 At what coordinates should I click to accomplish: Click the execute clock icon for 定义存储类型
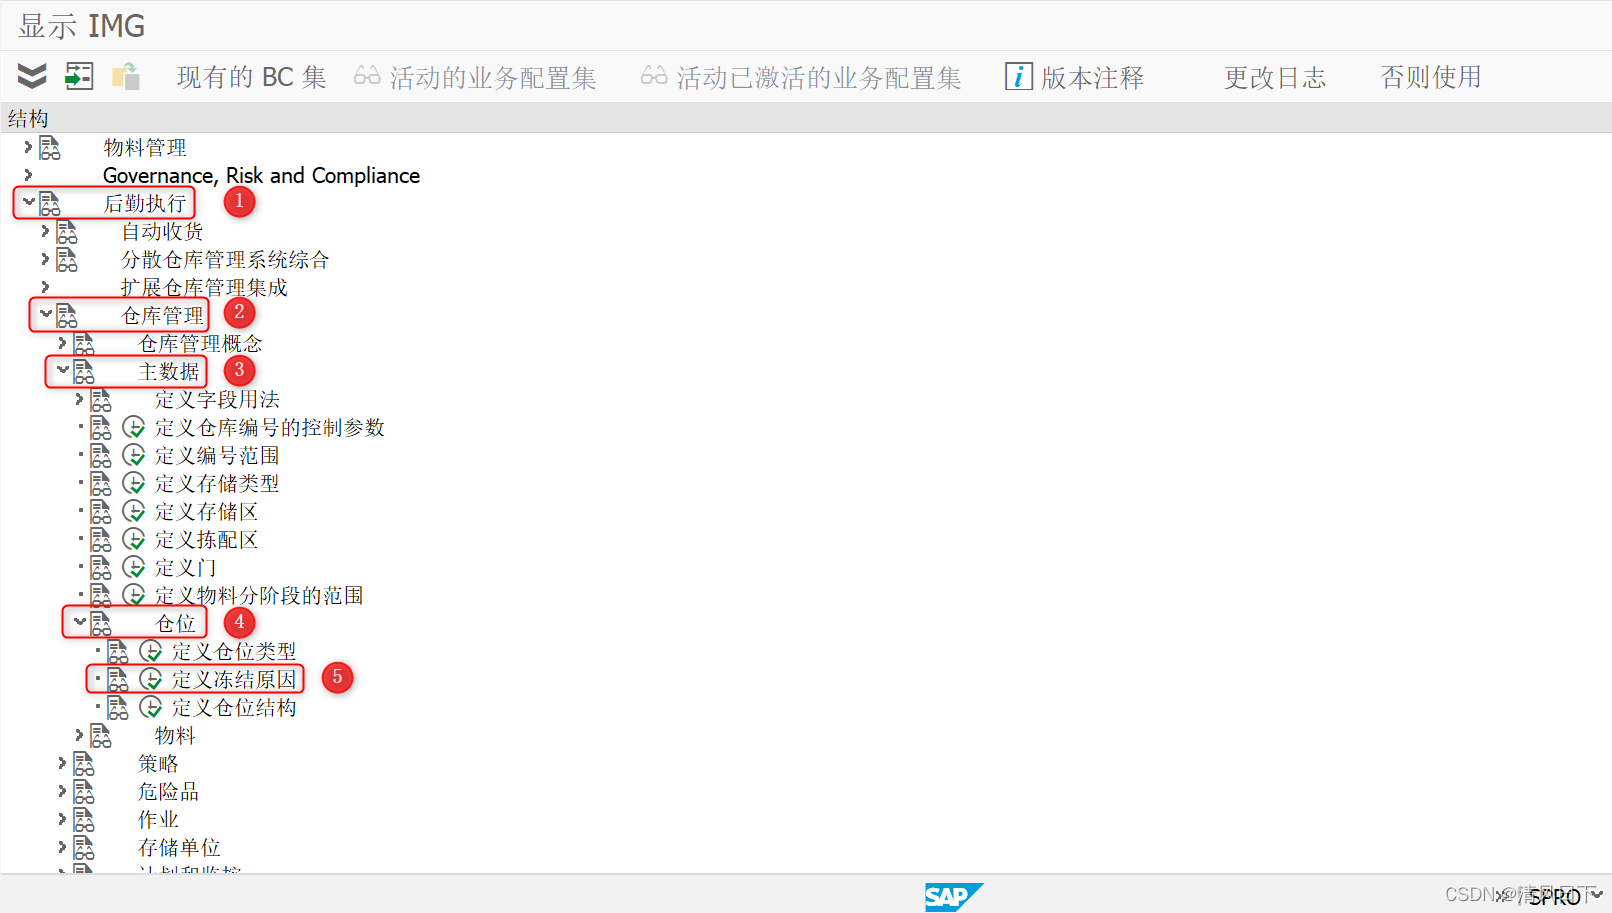coord(134,484)
